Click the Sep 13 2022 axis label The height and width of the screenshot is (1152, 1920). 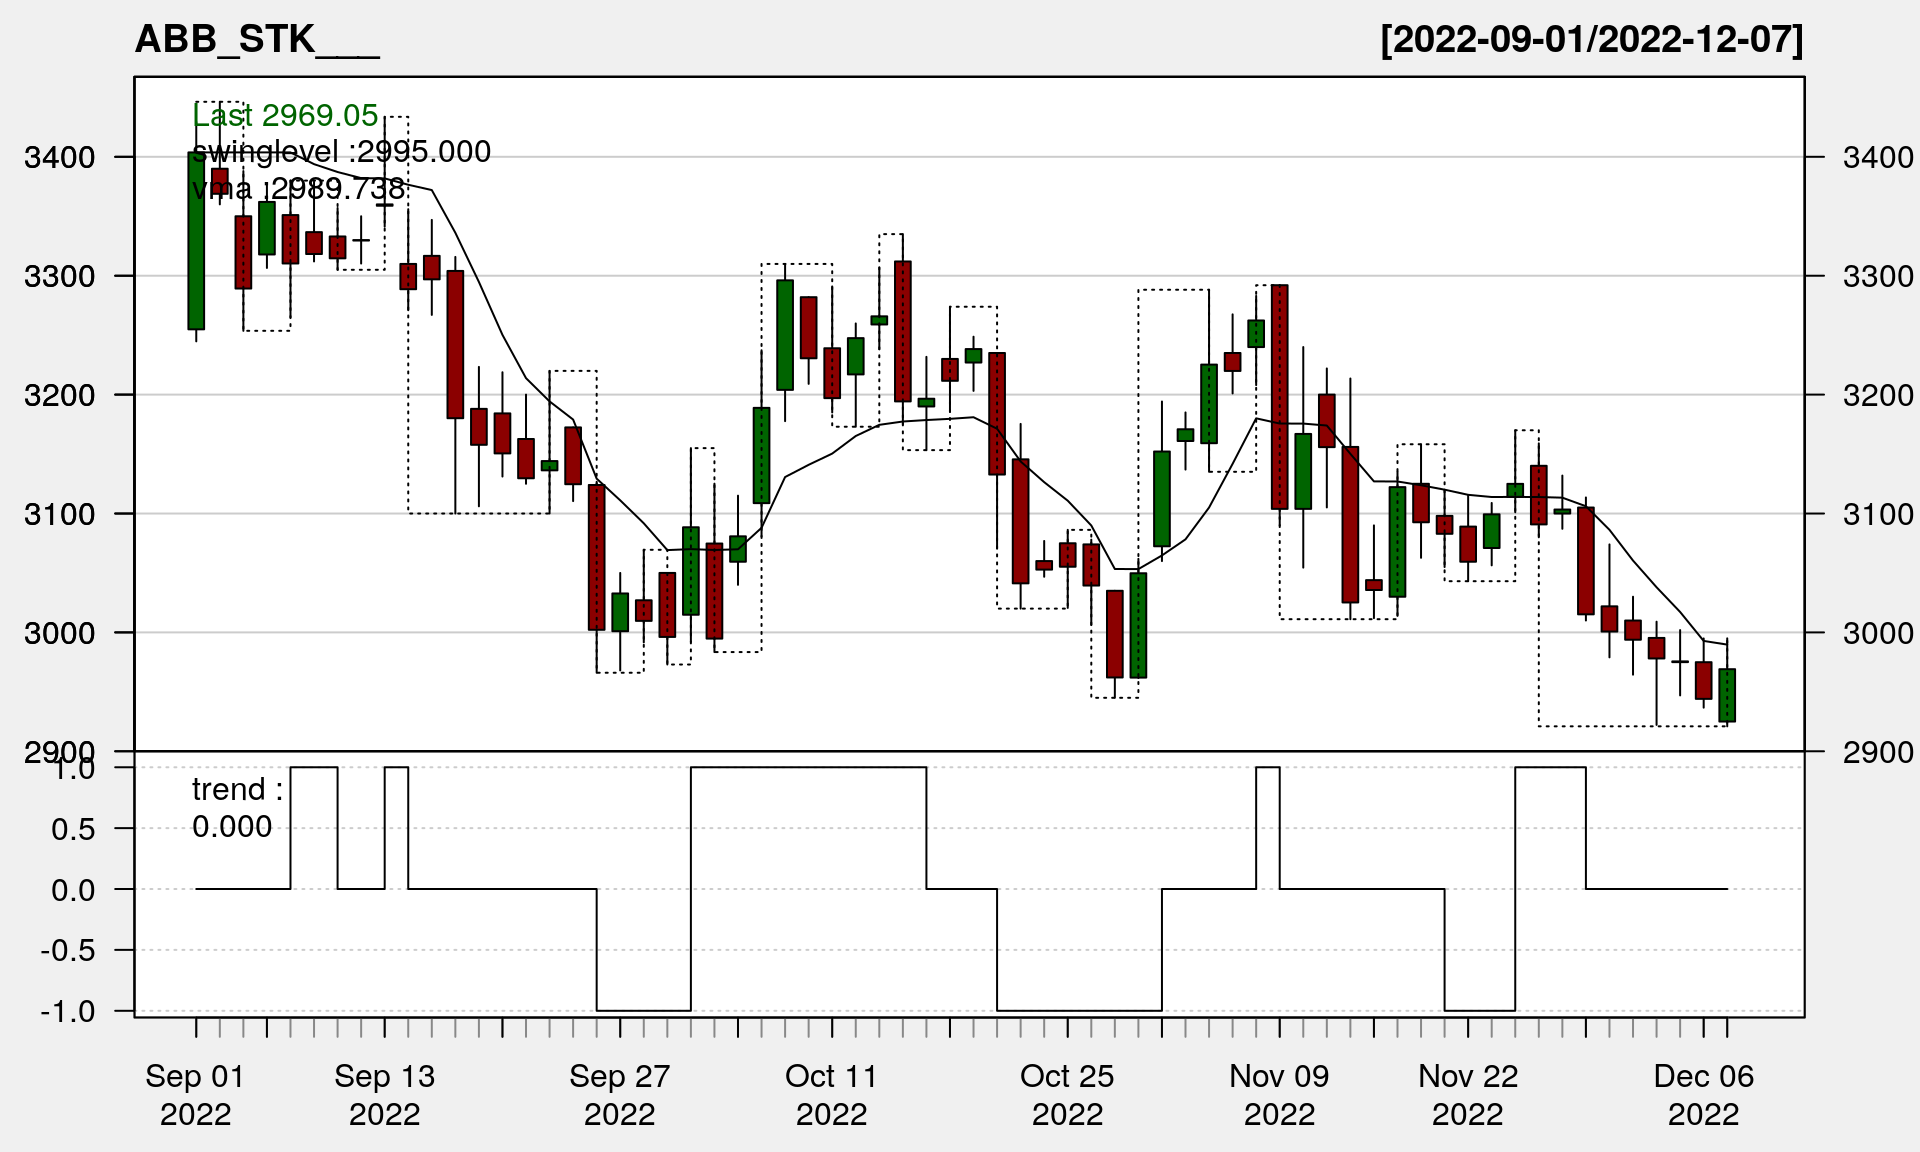[x=384, y=1094]
